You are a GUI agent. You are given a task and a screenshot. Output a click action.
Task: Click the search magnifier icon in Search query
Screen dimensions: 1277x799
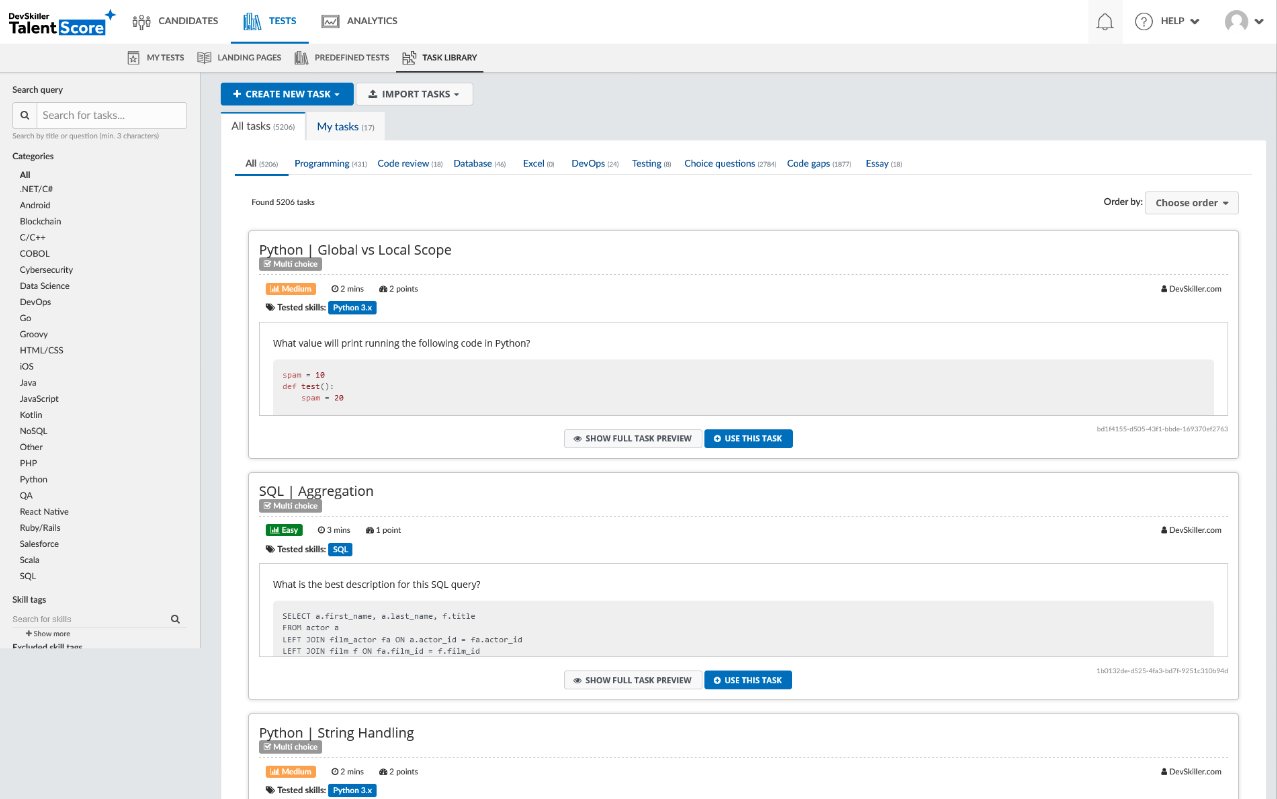[24, 115]
